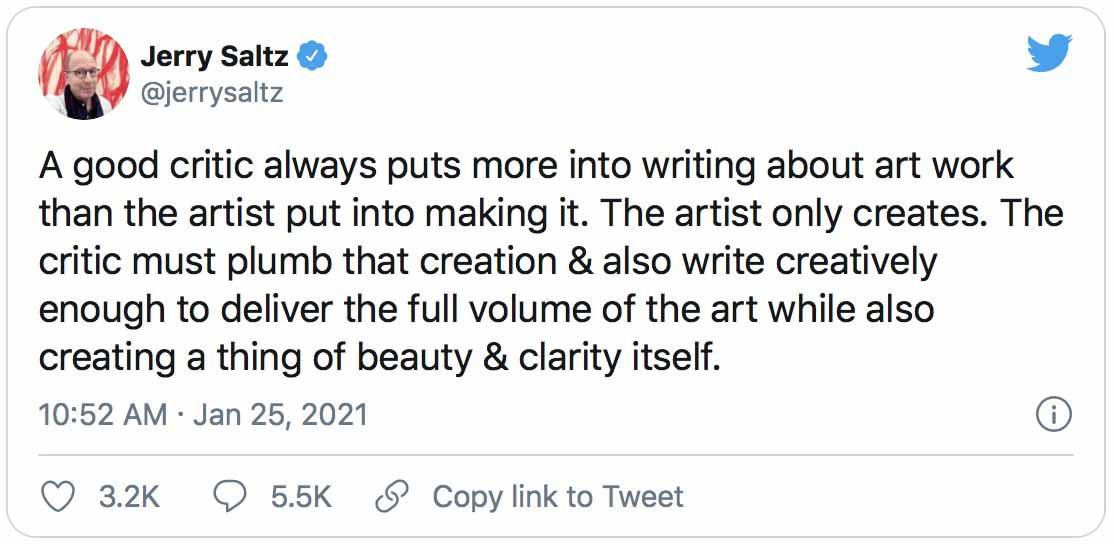Like the tweet via heart icon

(62, 497)
